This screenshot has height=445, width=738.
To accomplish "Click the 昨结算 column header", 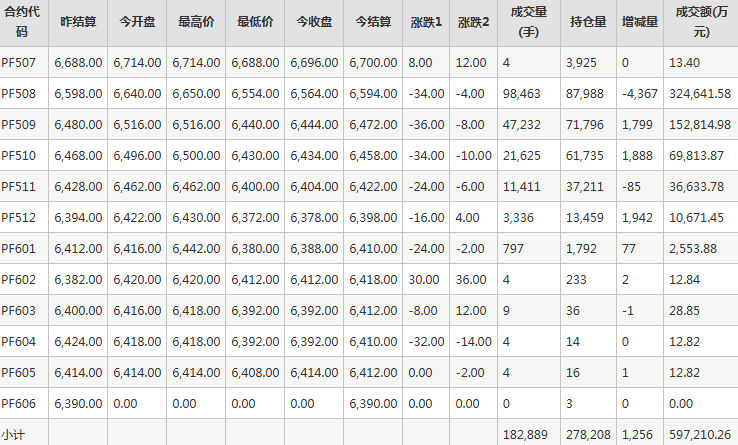I will 78,22.
